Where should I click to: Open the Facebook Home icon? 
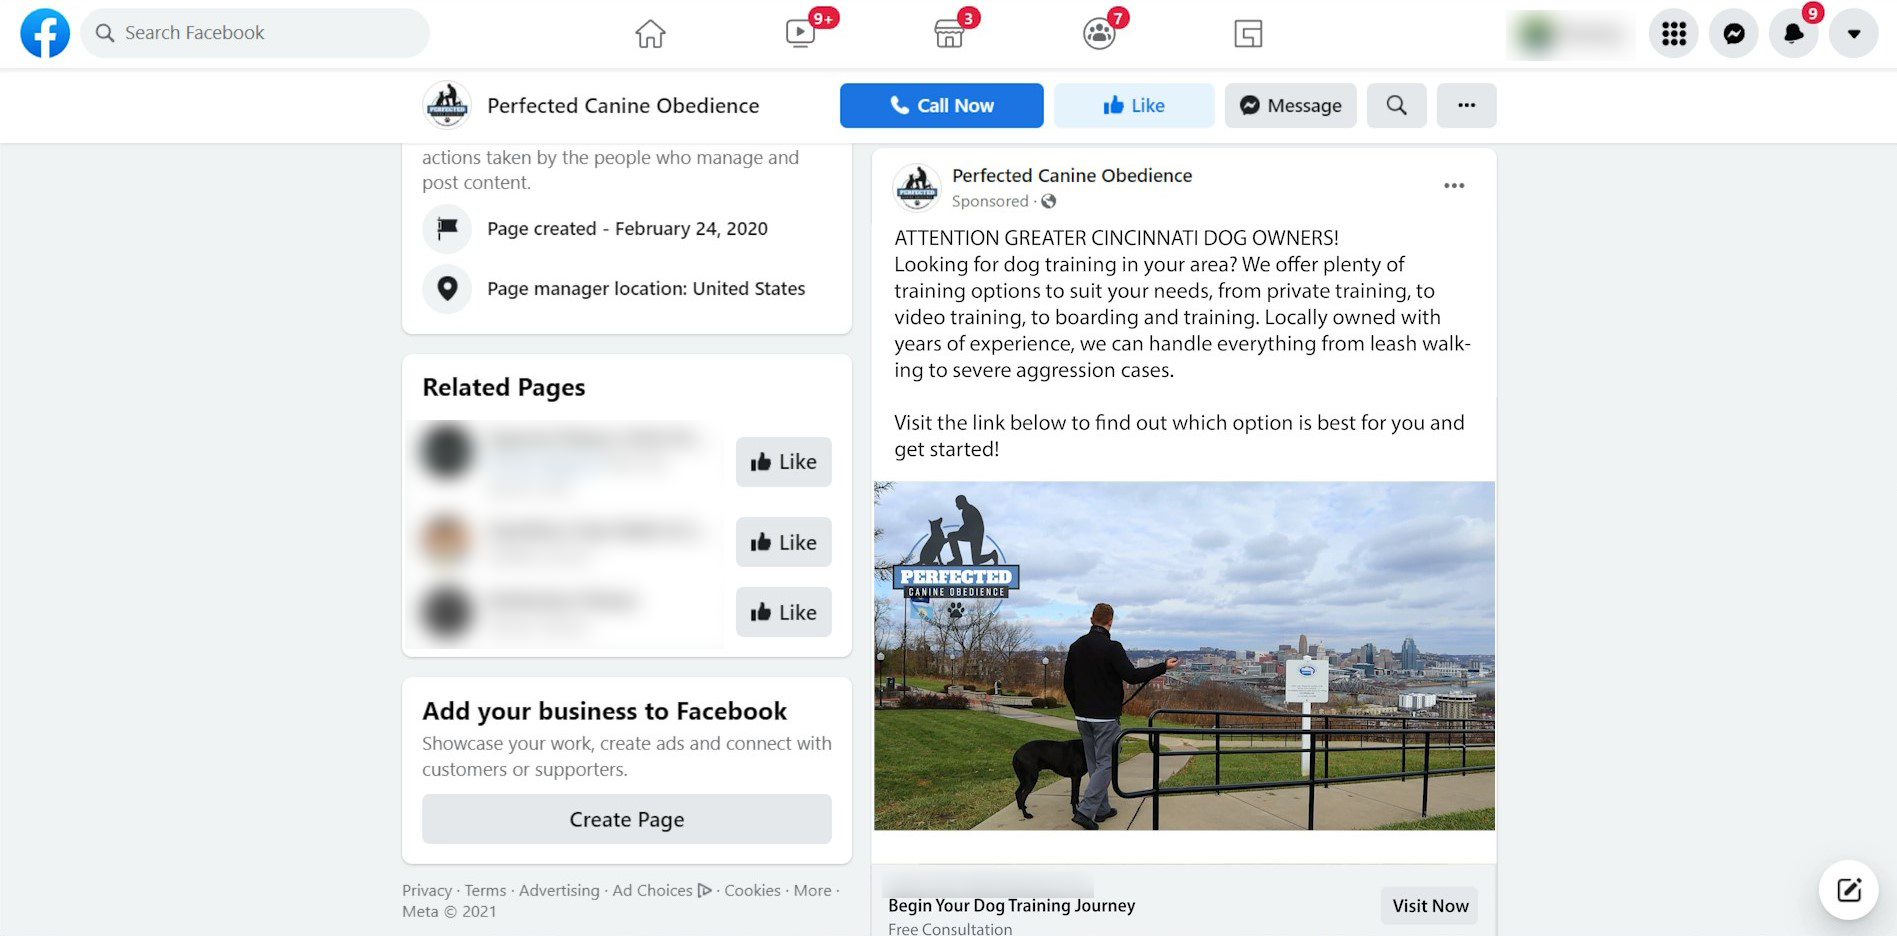650,34
